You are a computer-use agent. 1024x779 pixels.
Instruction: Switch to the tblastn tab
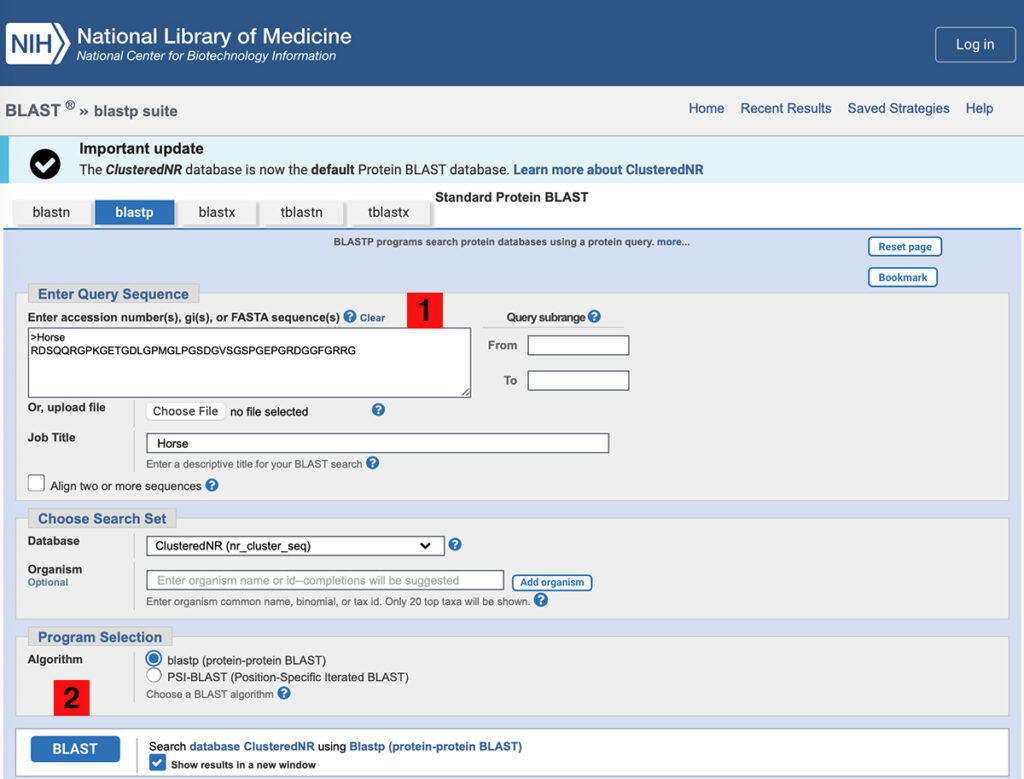301,212
